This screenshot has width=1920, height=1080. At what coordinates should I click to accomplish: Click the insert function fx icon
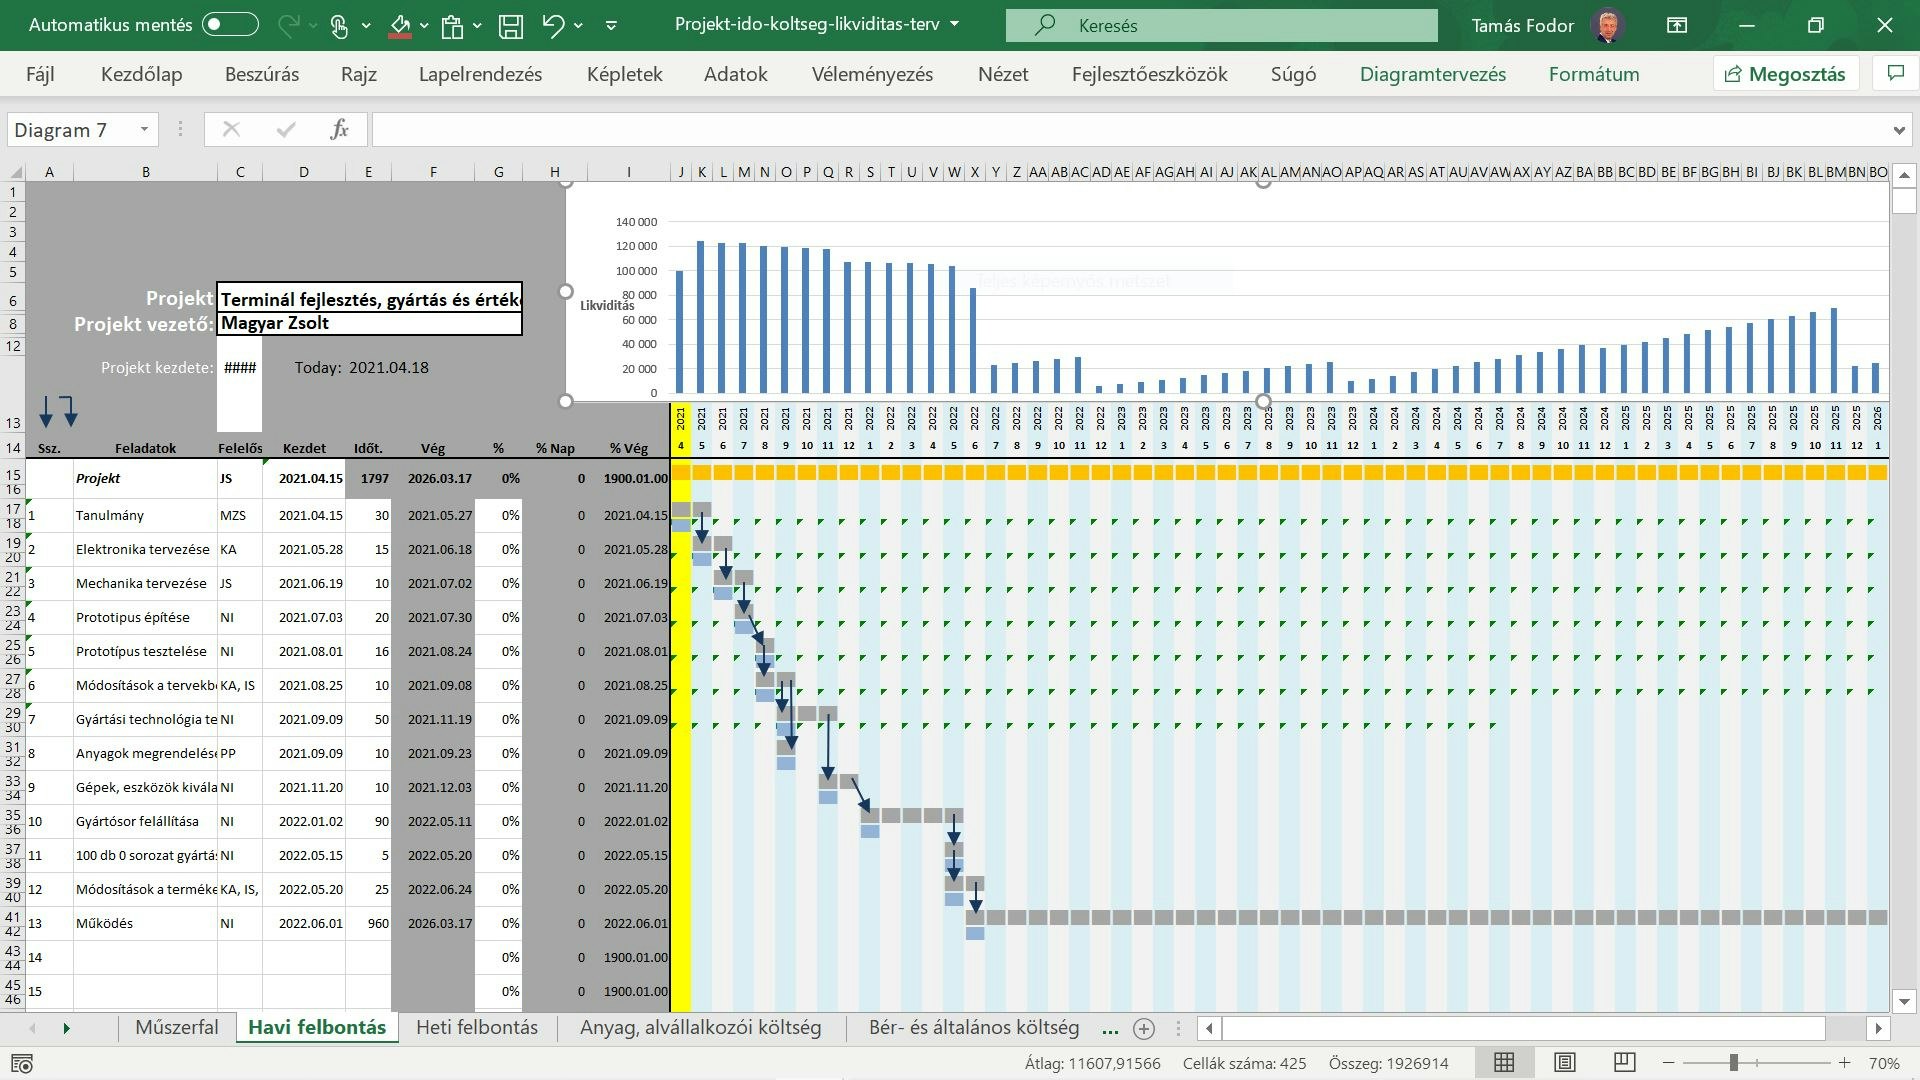[x=339, y=129]
